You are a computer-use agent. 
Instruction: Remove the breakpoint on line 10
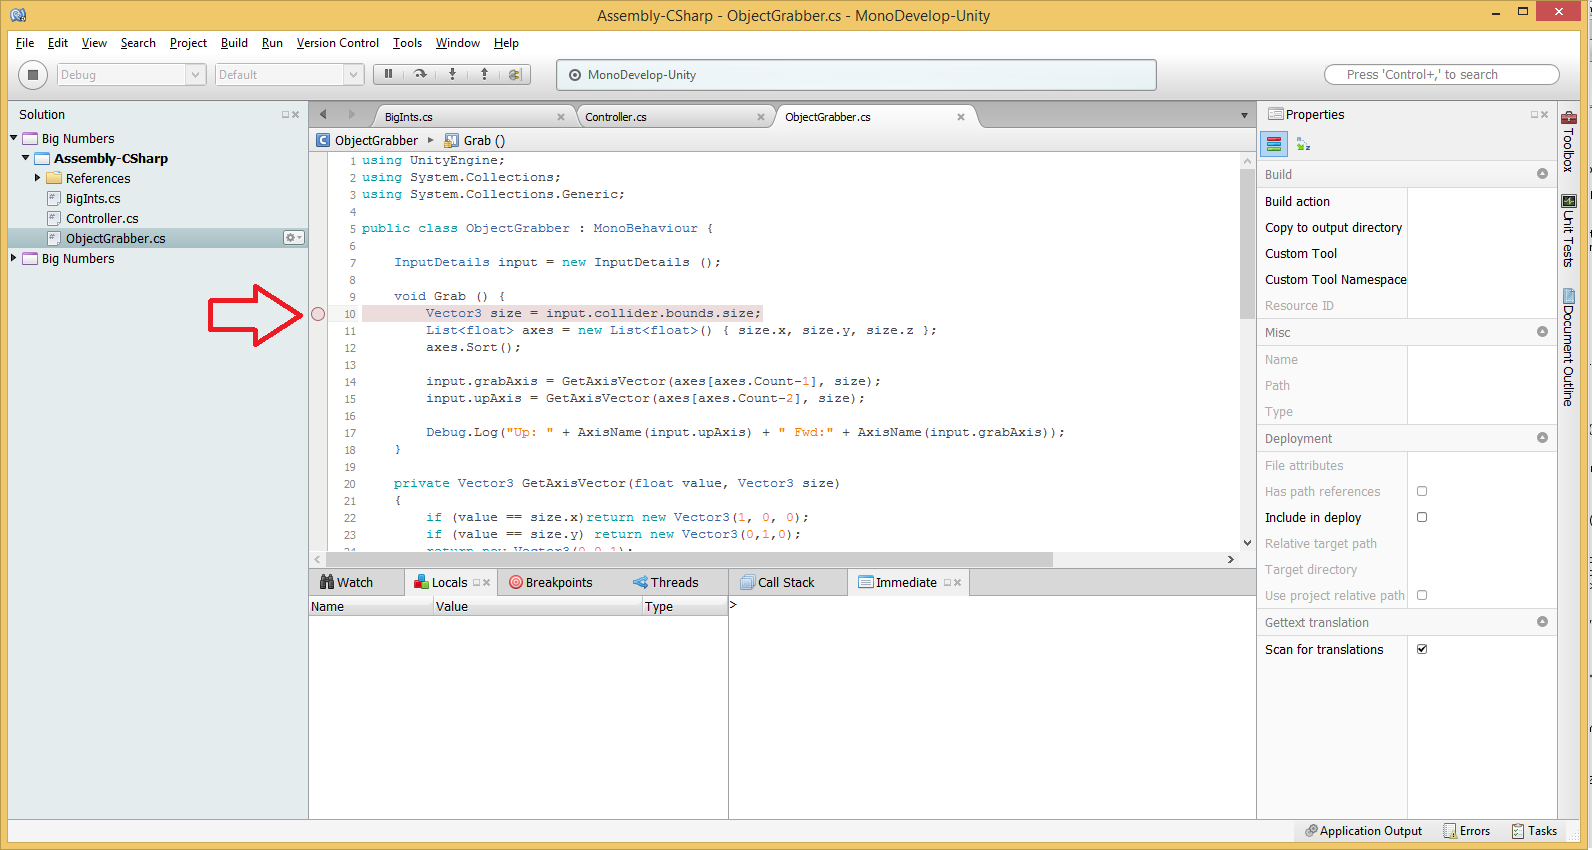coord(318,314)
